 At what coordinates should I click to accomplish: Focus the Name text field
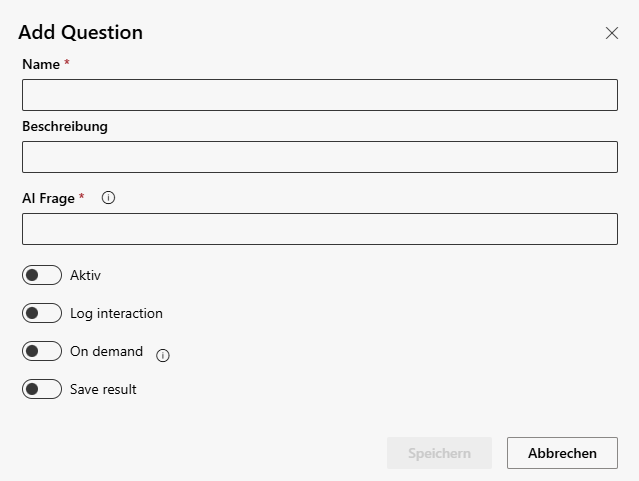(320, 95)
